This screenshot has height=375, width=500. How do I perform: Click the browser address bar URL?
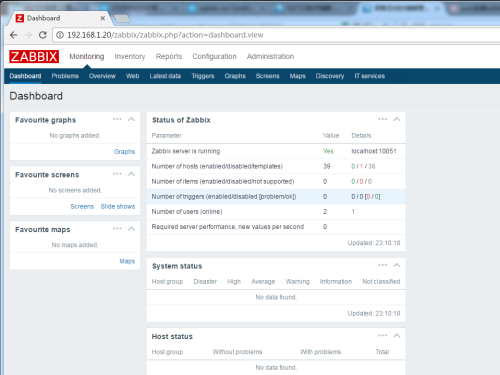coord(165,35)
